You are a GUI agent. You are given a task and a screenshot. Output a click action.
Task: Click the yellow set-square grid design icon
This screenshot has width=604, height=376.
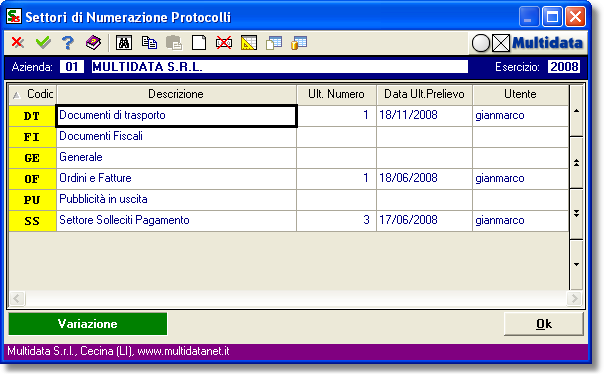[x=249, y=43]
